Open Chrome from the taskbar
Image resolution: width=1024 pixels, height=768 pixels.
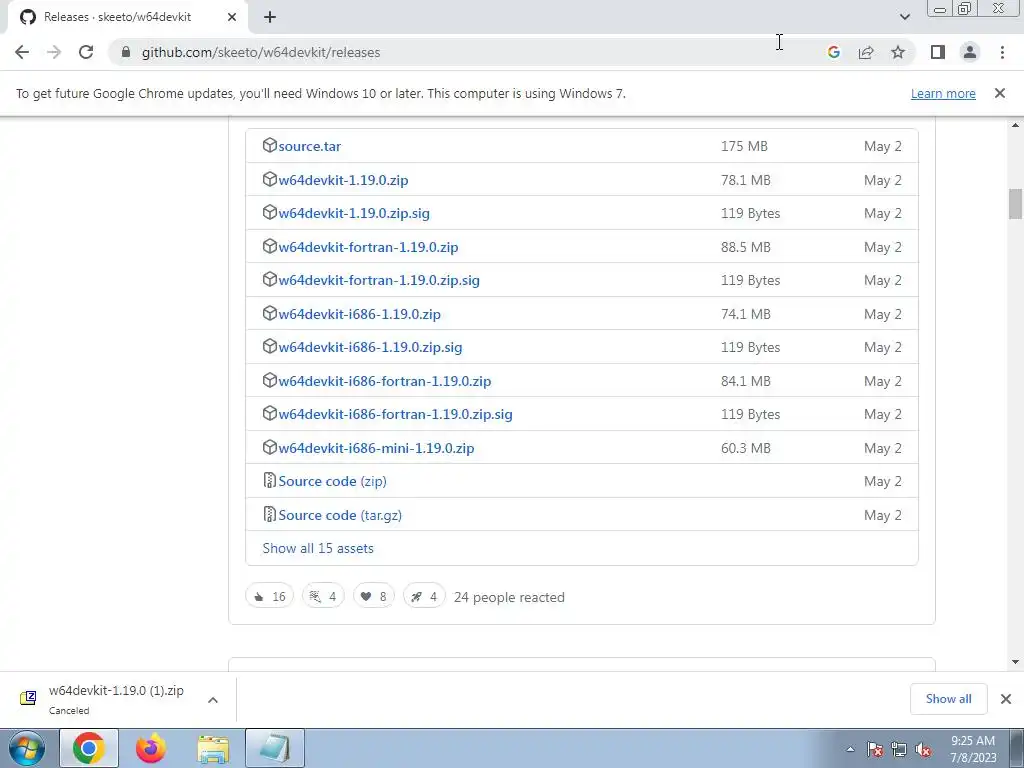pyautogui.click(x=89, y=748)
